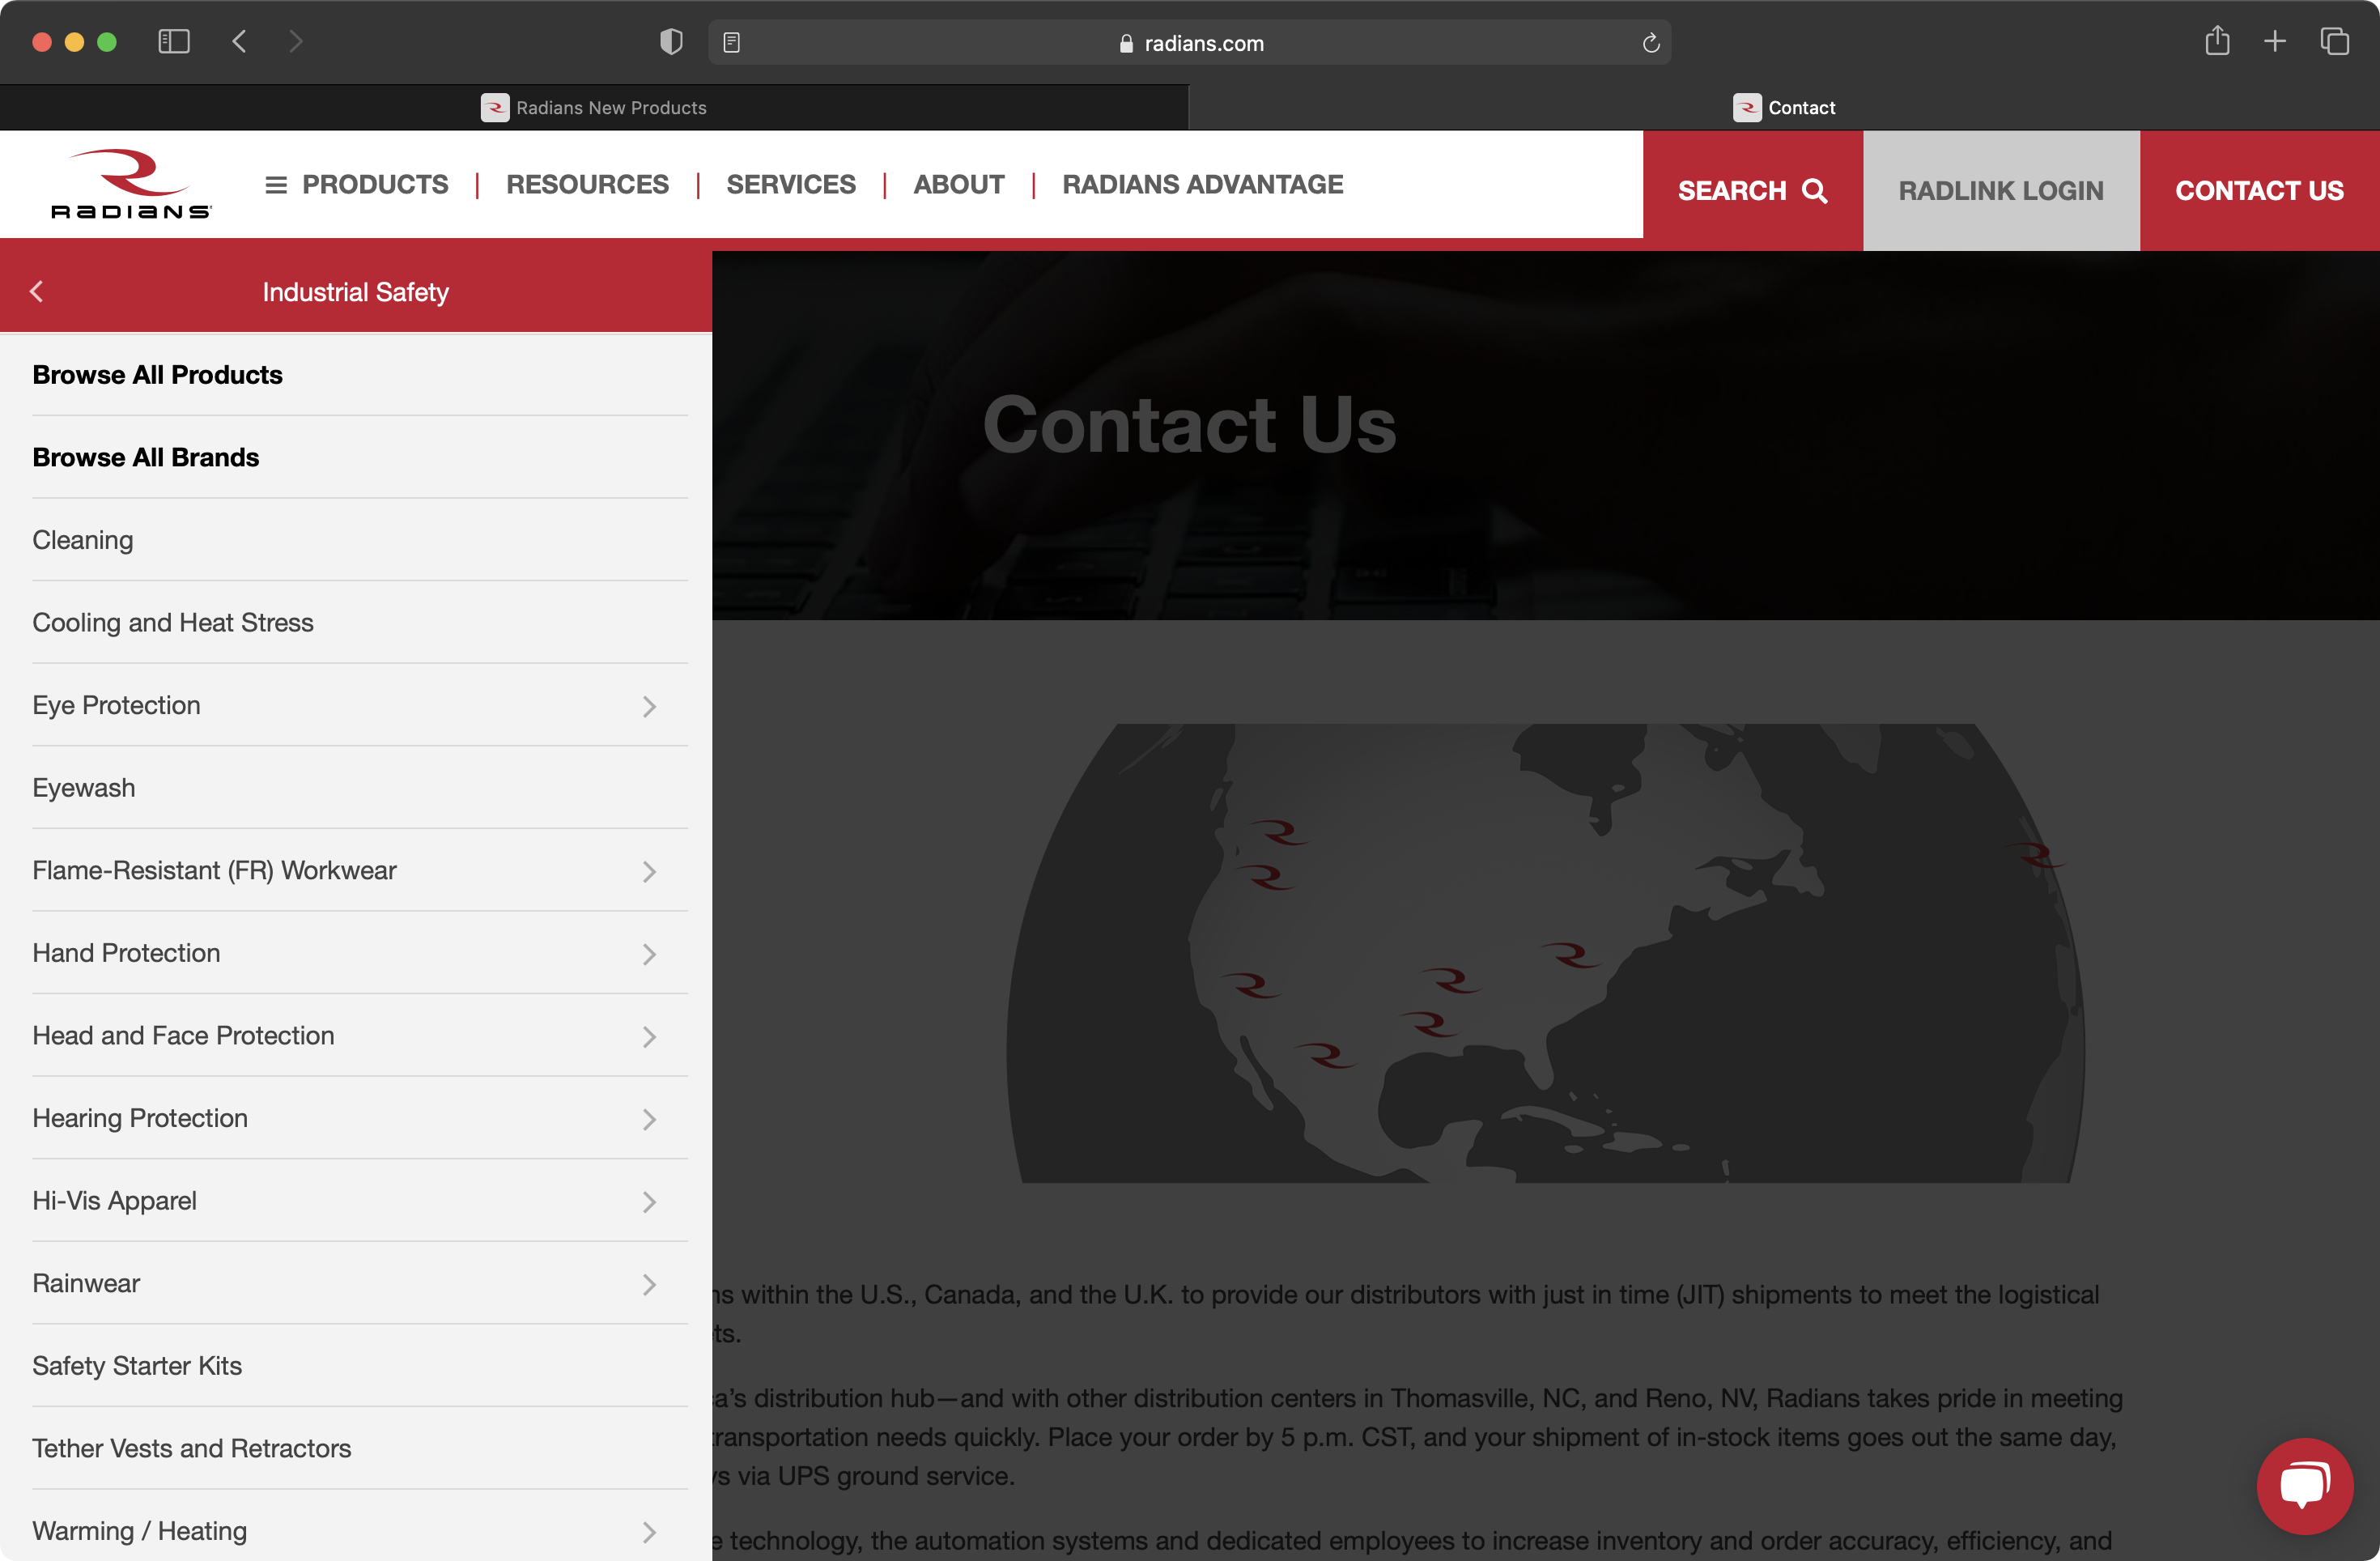Reload the current page
2380x1561 pixels.
click(1650, 42)
